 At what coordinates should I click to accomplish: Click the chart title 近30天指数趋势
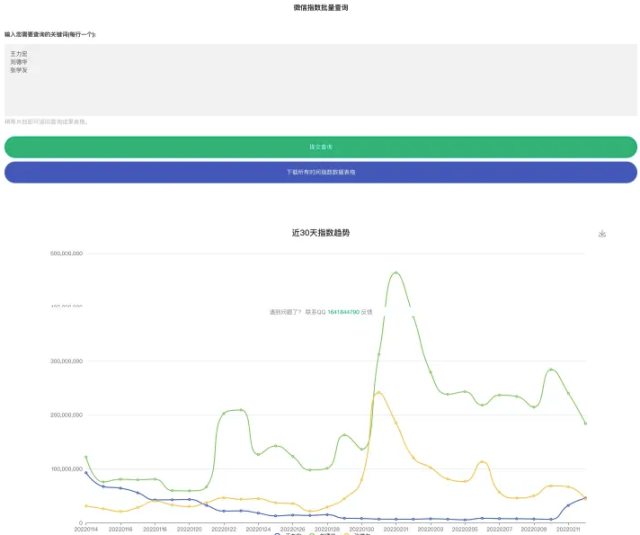pos(320,233)
